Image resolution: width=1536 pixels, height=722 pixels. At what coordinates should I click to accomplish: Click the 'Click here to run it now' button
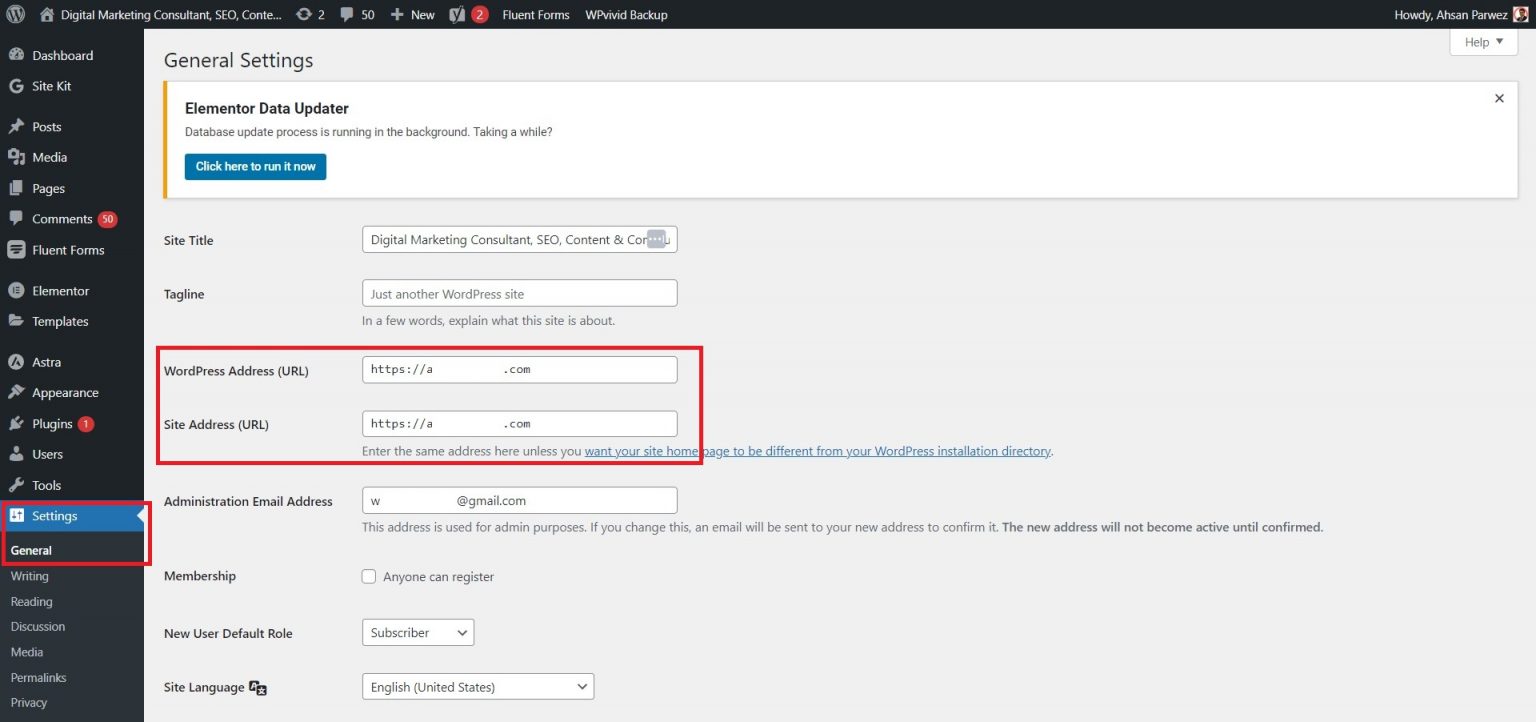coord(255,166)
